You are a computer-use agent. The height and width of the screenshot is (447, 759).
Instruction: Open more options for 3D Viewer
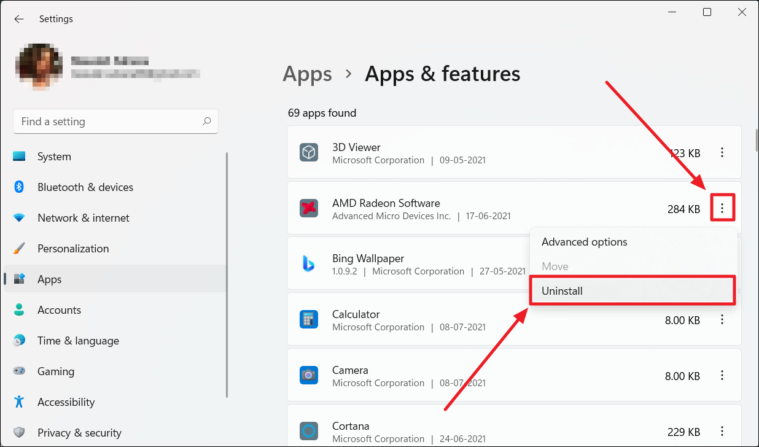(x=722, y=153)
